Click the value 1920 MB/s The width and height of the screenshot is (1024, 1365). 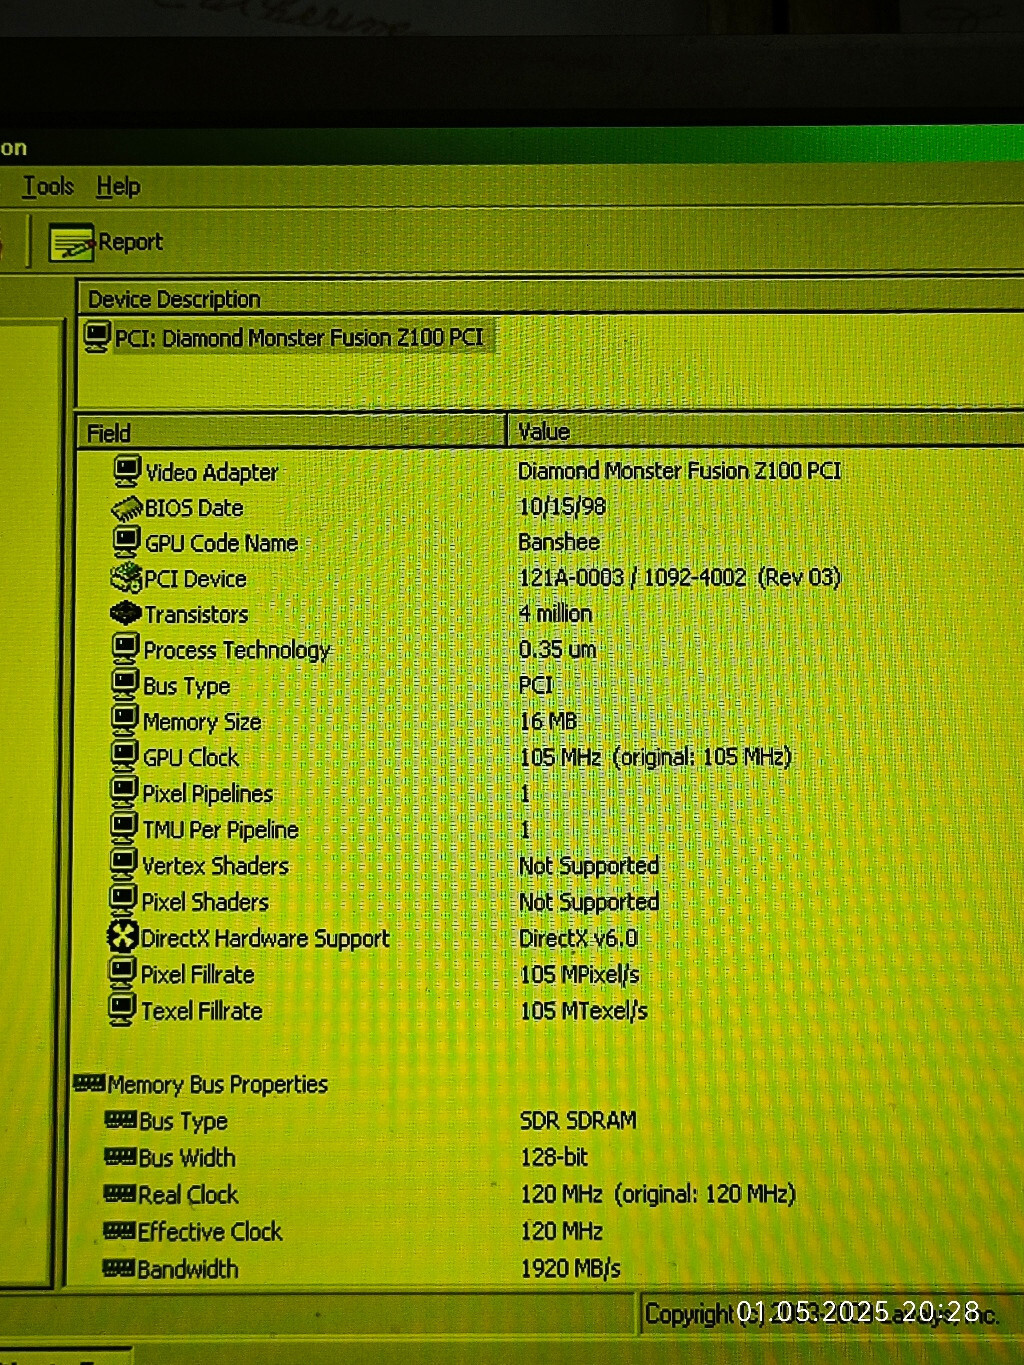[x=571, y=1269]
